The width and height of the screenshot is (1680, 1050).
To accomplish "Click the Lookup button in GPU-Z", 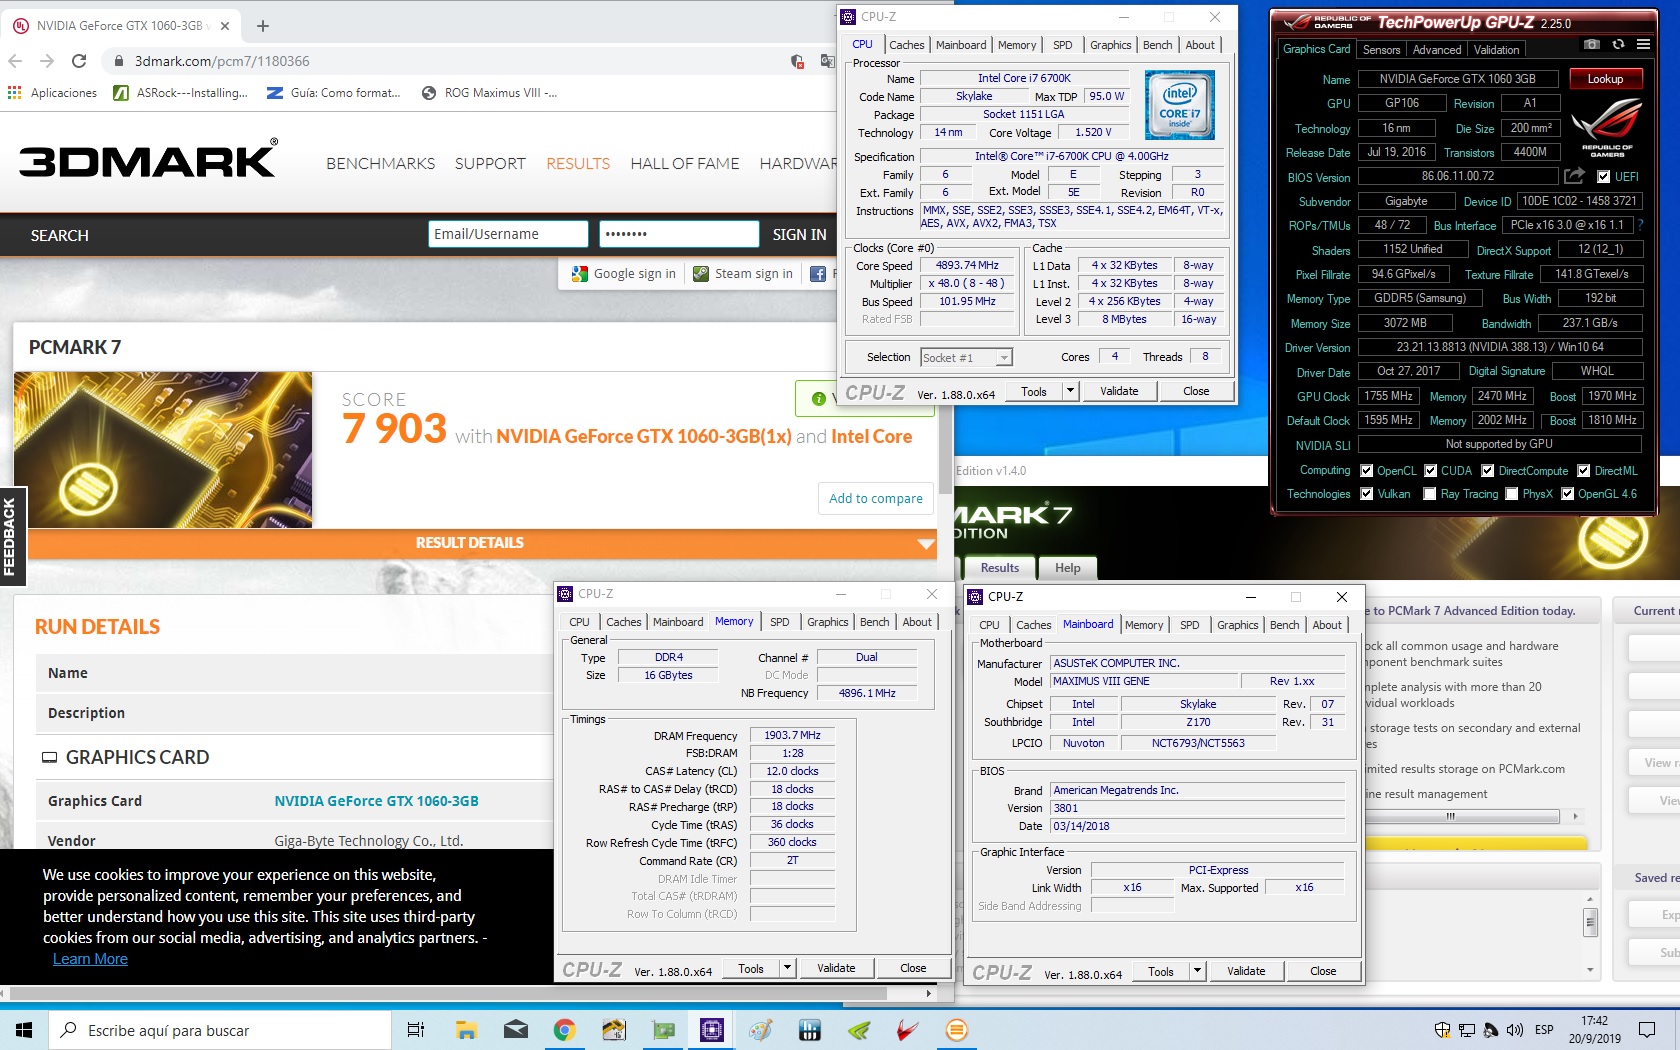I will coord(1605,79).
